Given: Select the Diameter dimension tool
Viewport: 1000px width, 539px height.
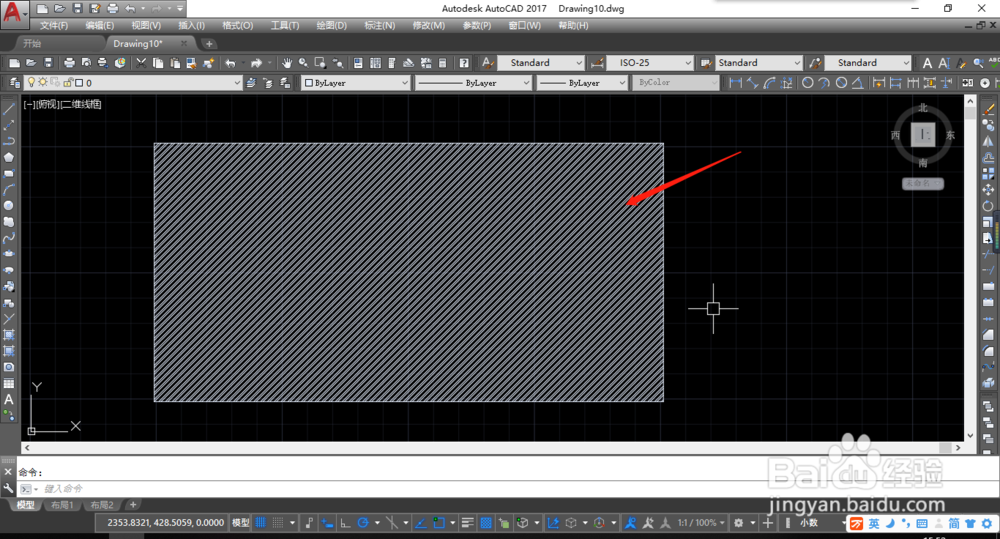Looking at the screenshot, I should pos(841,82).
